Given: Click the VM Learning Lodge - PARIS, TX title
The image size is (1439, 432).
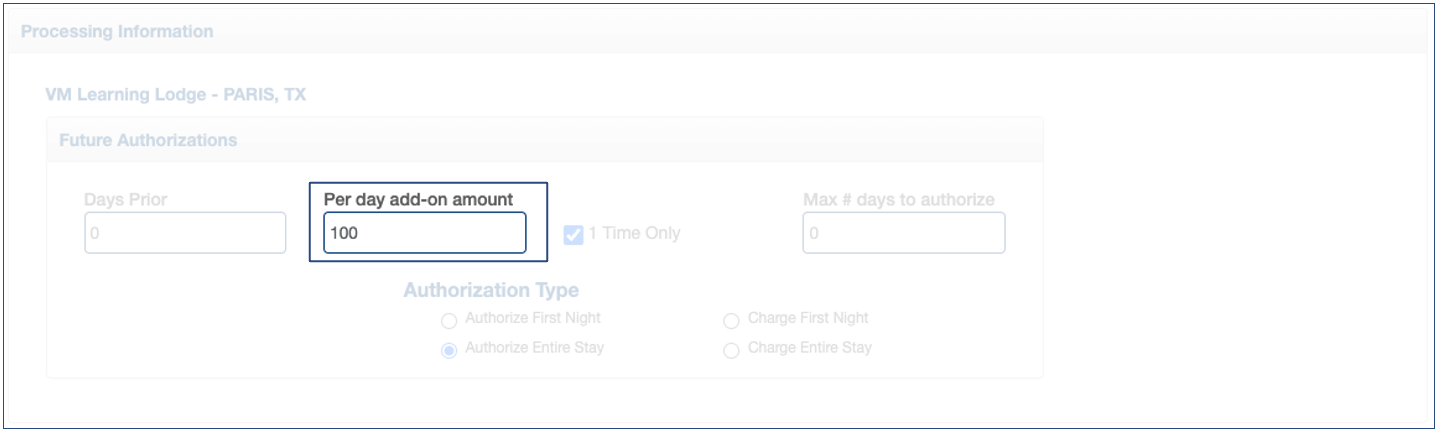Looking at the screenshot, I should (176, 96).
